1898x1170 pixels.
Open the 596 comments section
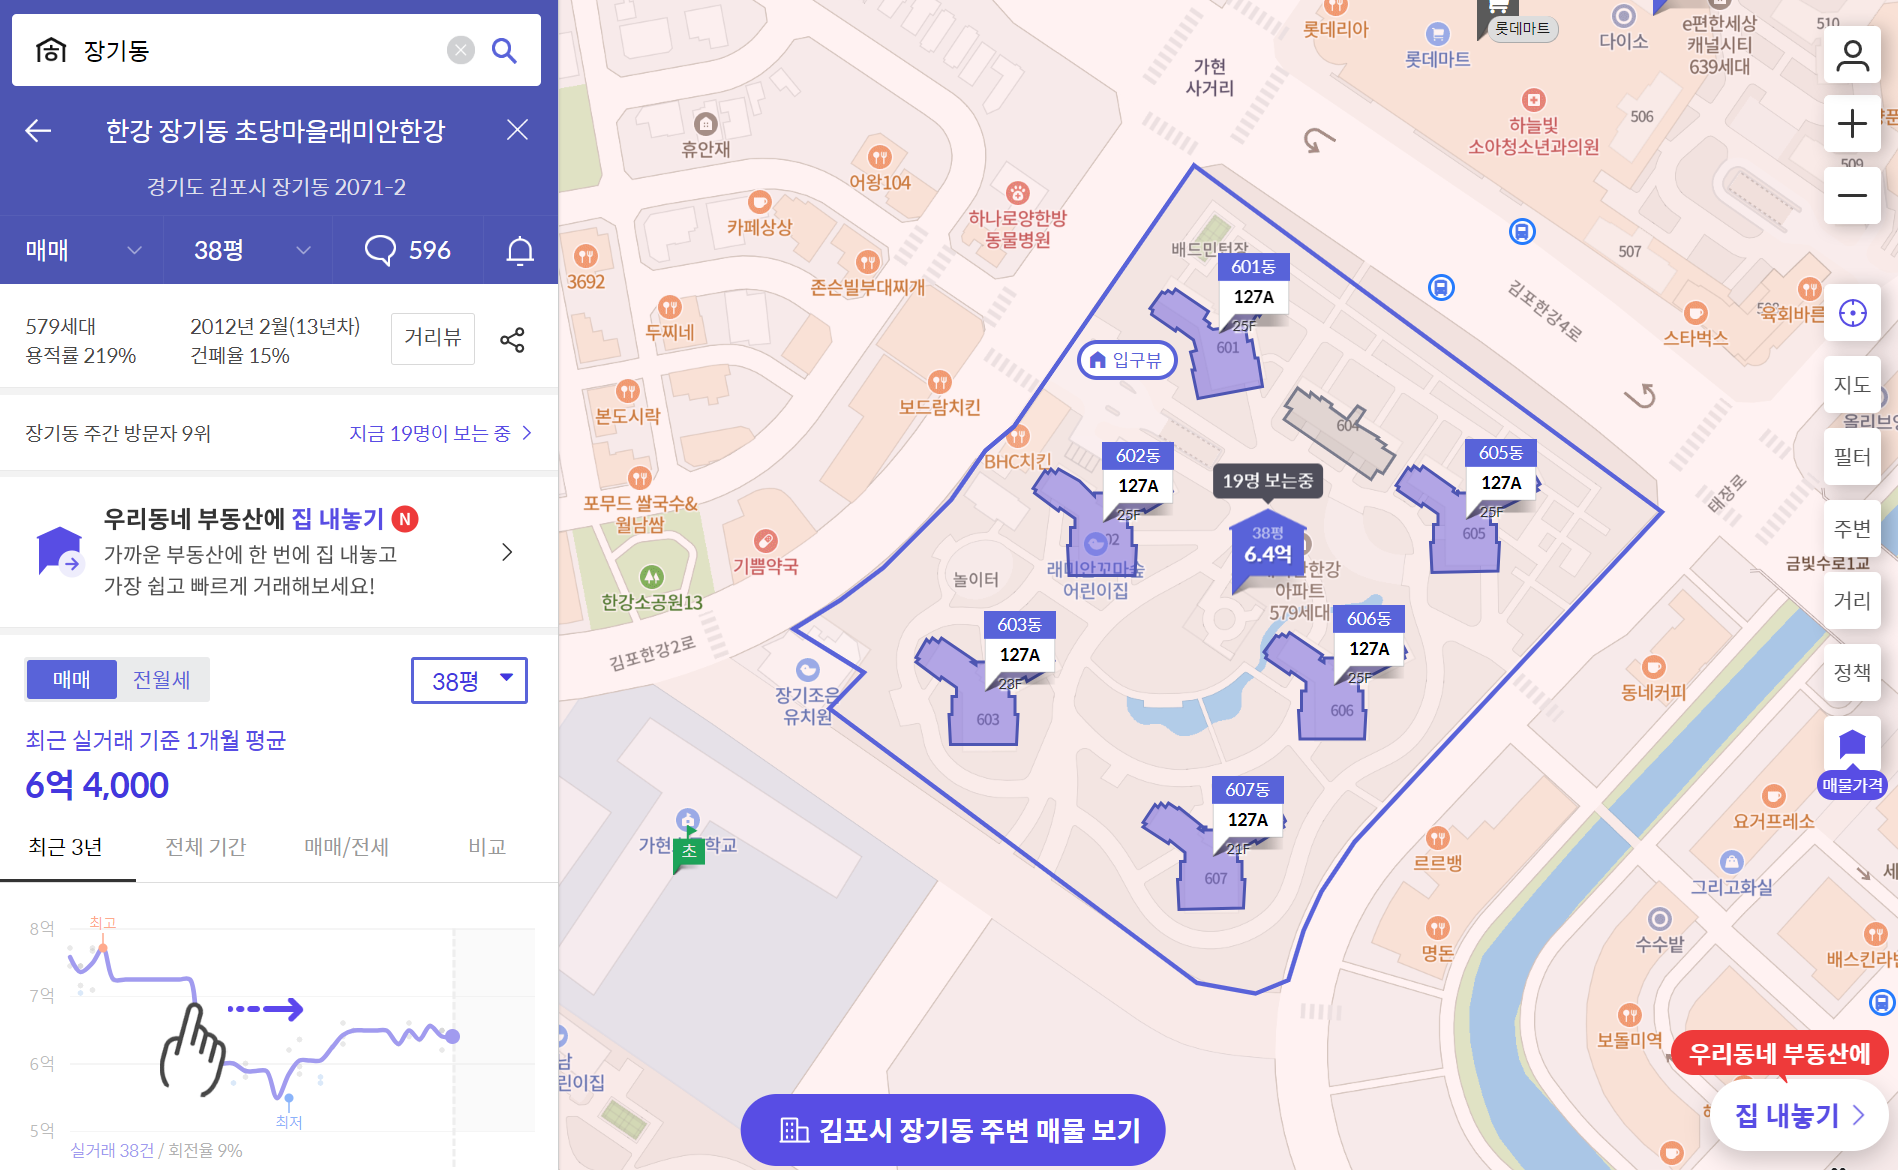(408, 250)
